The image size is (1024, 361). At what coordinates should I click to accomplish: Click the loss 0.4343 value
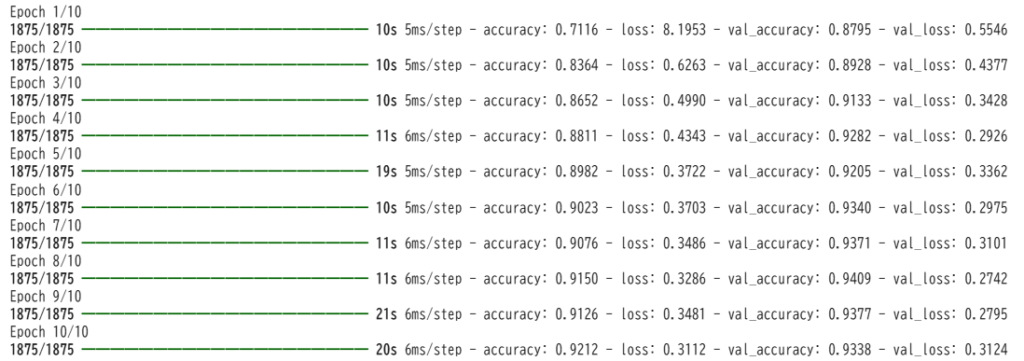pyautogui.click(x=683, y=136)
